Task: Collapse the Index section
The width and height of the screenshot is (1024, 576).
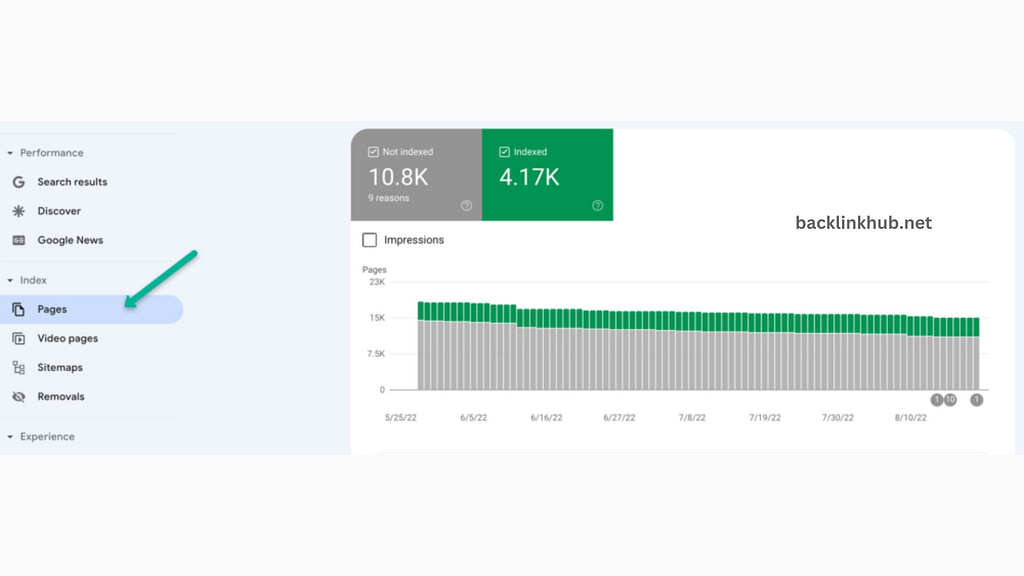Action: point(9,280)
